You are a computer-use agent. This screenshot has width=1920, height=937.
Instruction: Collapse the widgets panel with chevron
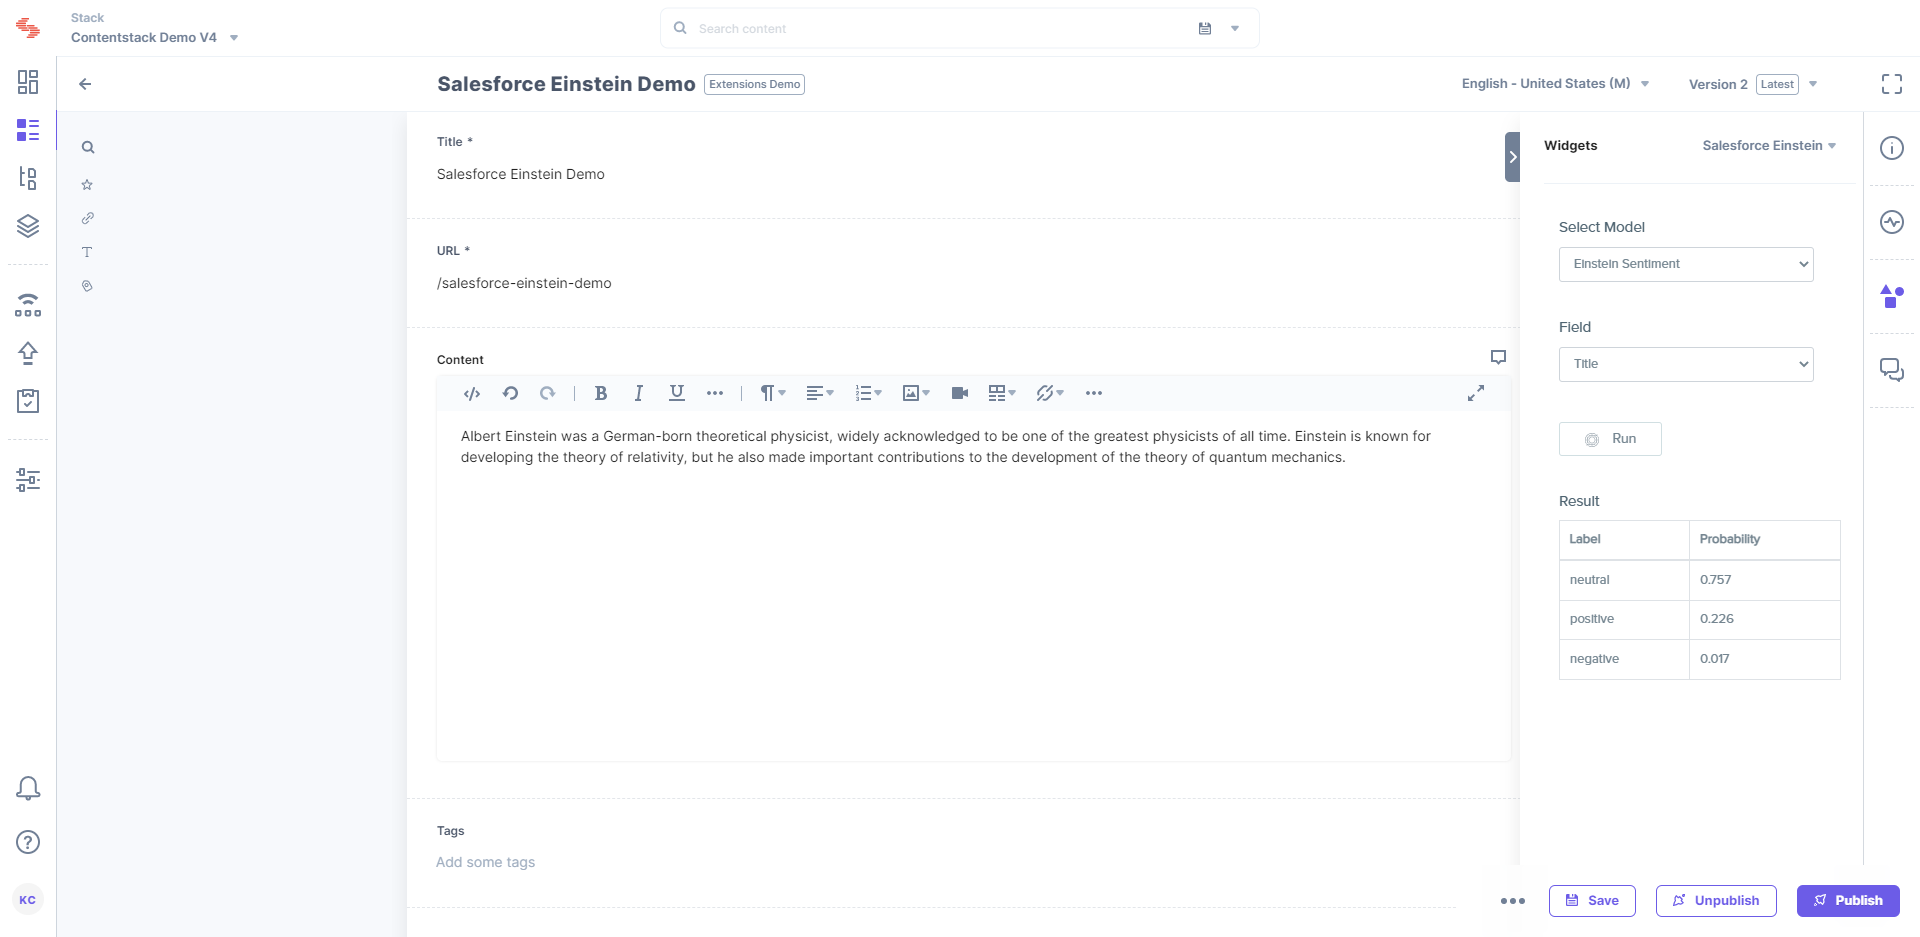pos(1512,157)
